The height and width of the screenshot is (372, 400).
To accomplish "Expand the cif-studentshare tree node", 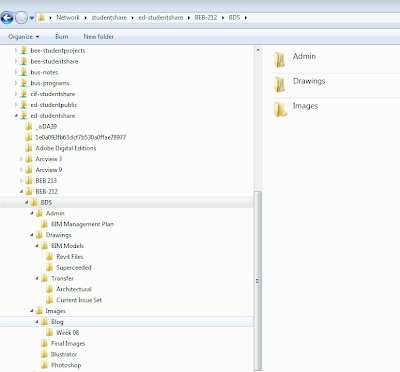I will click(16, 94).
